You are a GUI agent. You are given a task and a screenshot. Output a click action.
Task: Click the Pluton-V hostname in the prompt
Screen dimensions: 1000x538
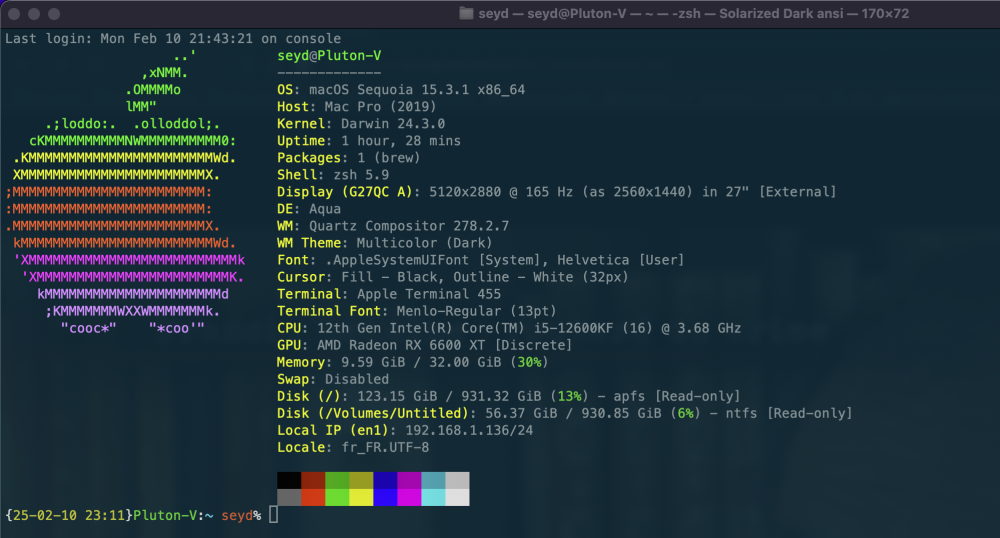(165, 515)
